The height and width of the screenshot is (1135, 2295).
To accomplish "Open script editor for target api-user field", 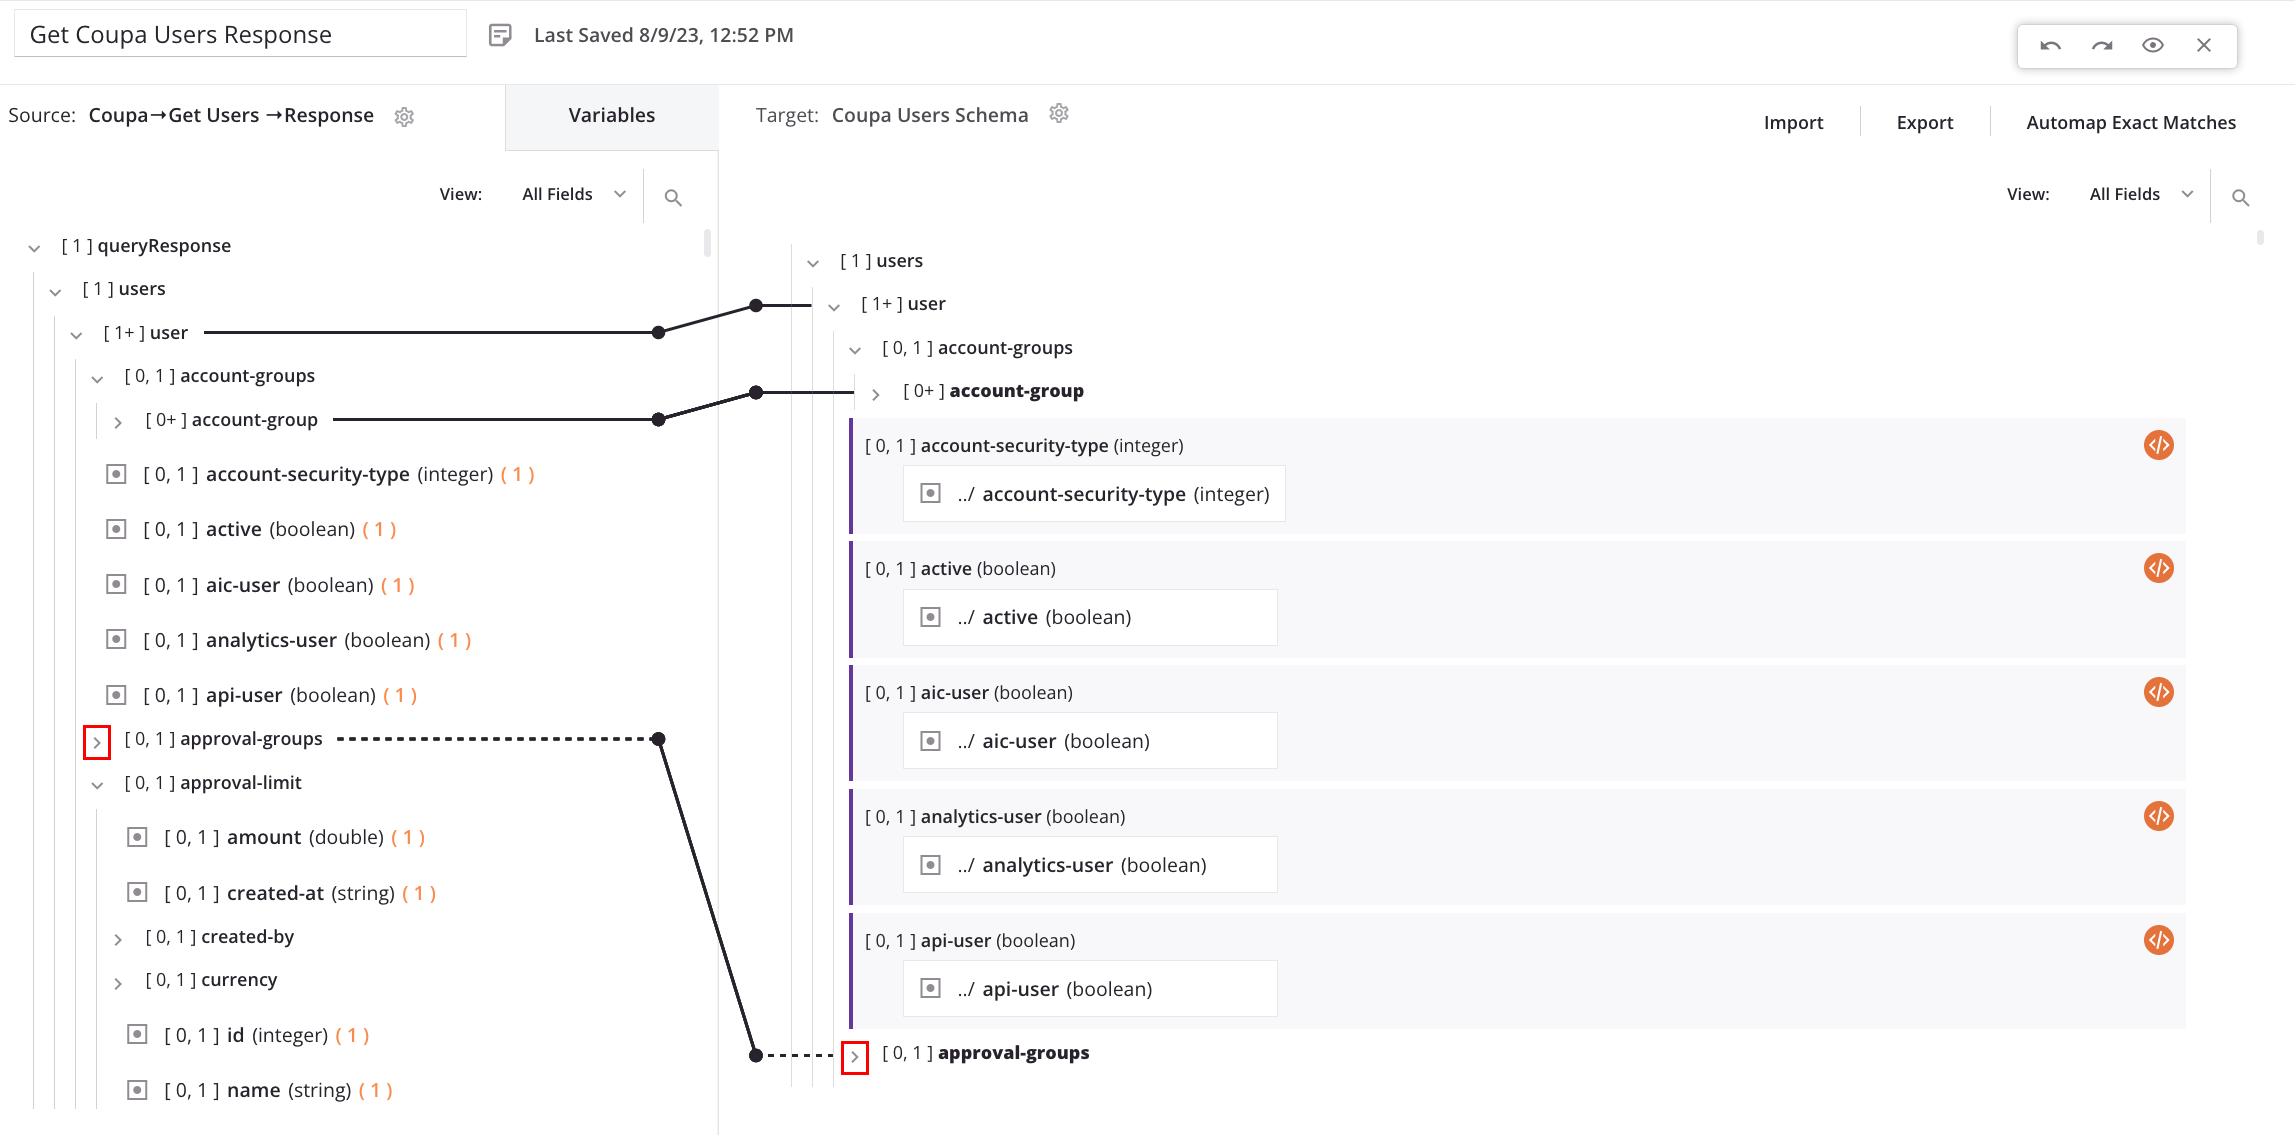I will [2158, 940].
